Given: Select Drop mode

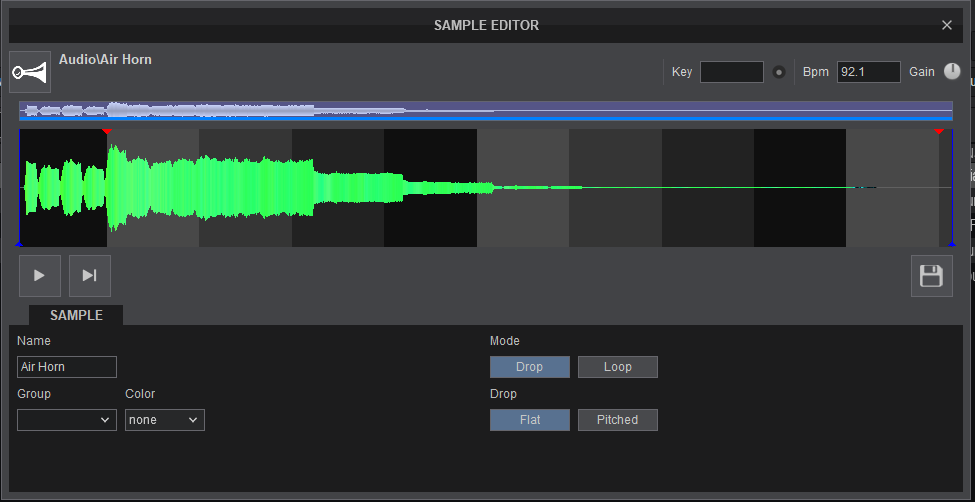Looking at the screenshot, I should click(529, 367).
